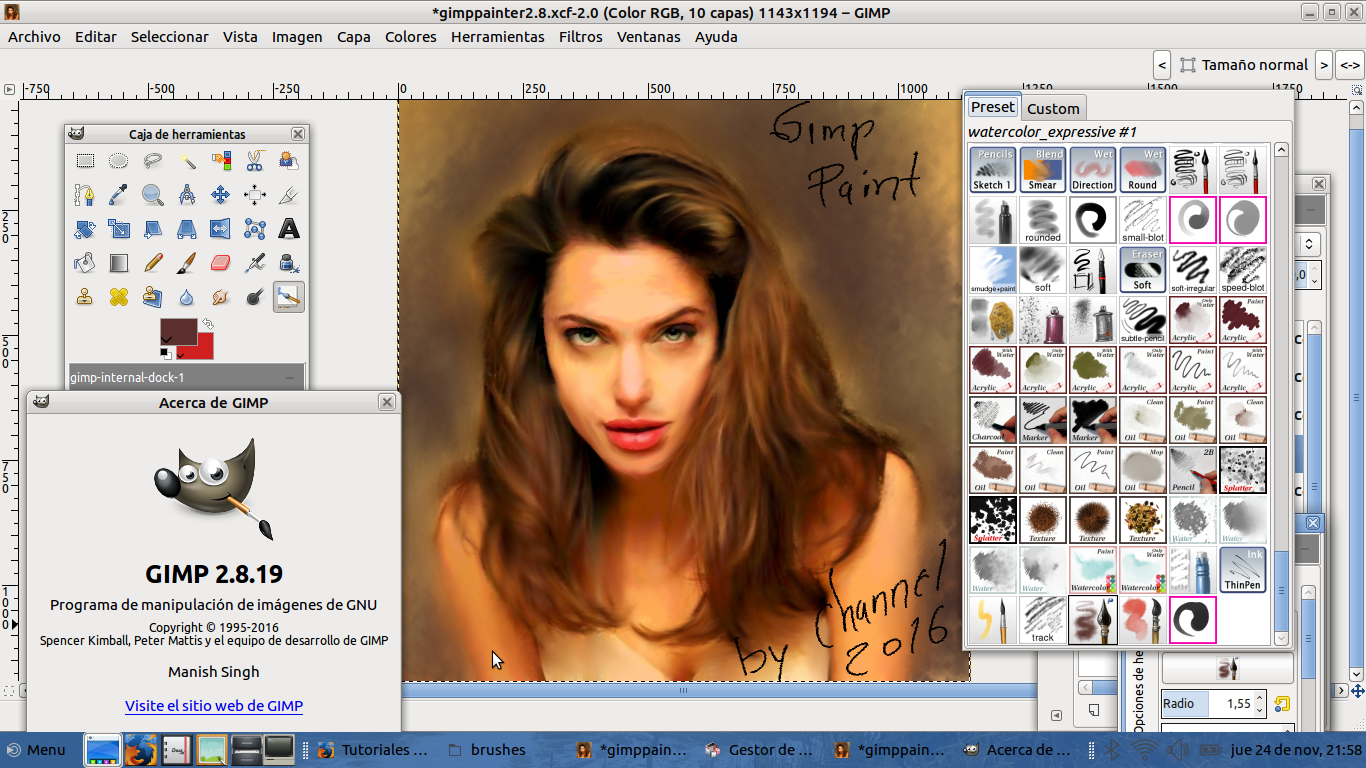This screenshot has width=1366, height=768.
Task: Select the Text tool in the toolbox
Action: (x=289, y=229)
